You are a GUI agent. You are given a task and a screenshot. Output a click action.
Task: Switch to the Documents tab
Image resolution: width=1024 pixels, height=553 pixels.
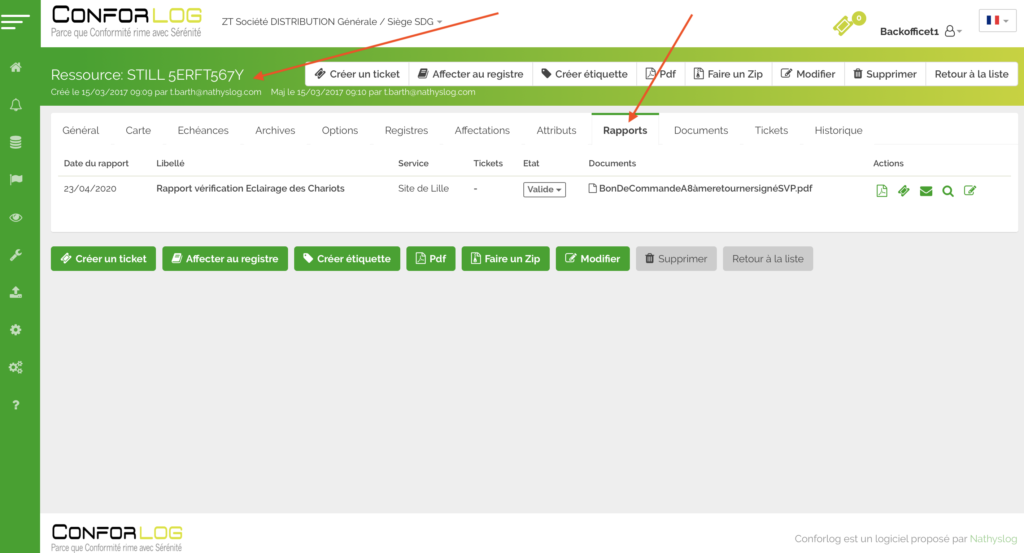click(x=700, y=130)
